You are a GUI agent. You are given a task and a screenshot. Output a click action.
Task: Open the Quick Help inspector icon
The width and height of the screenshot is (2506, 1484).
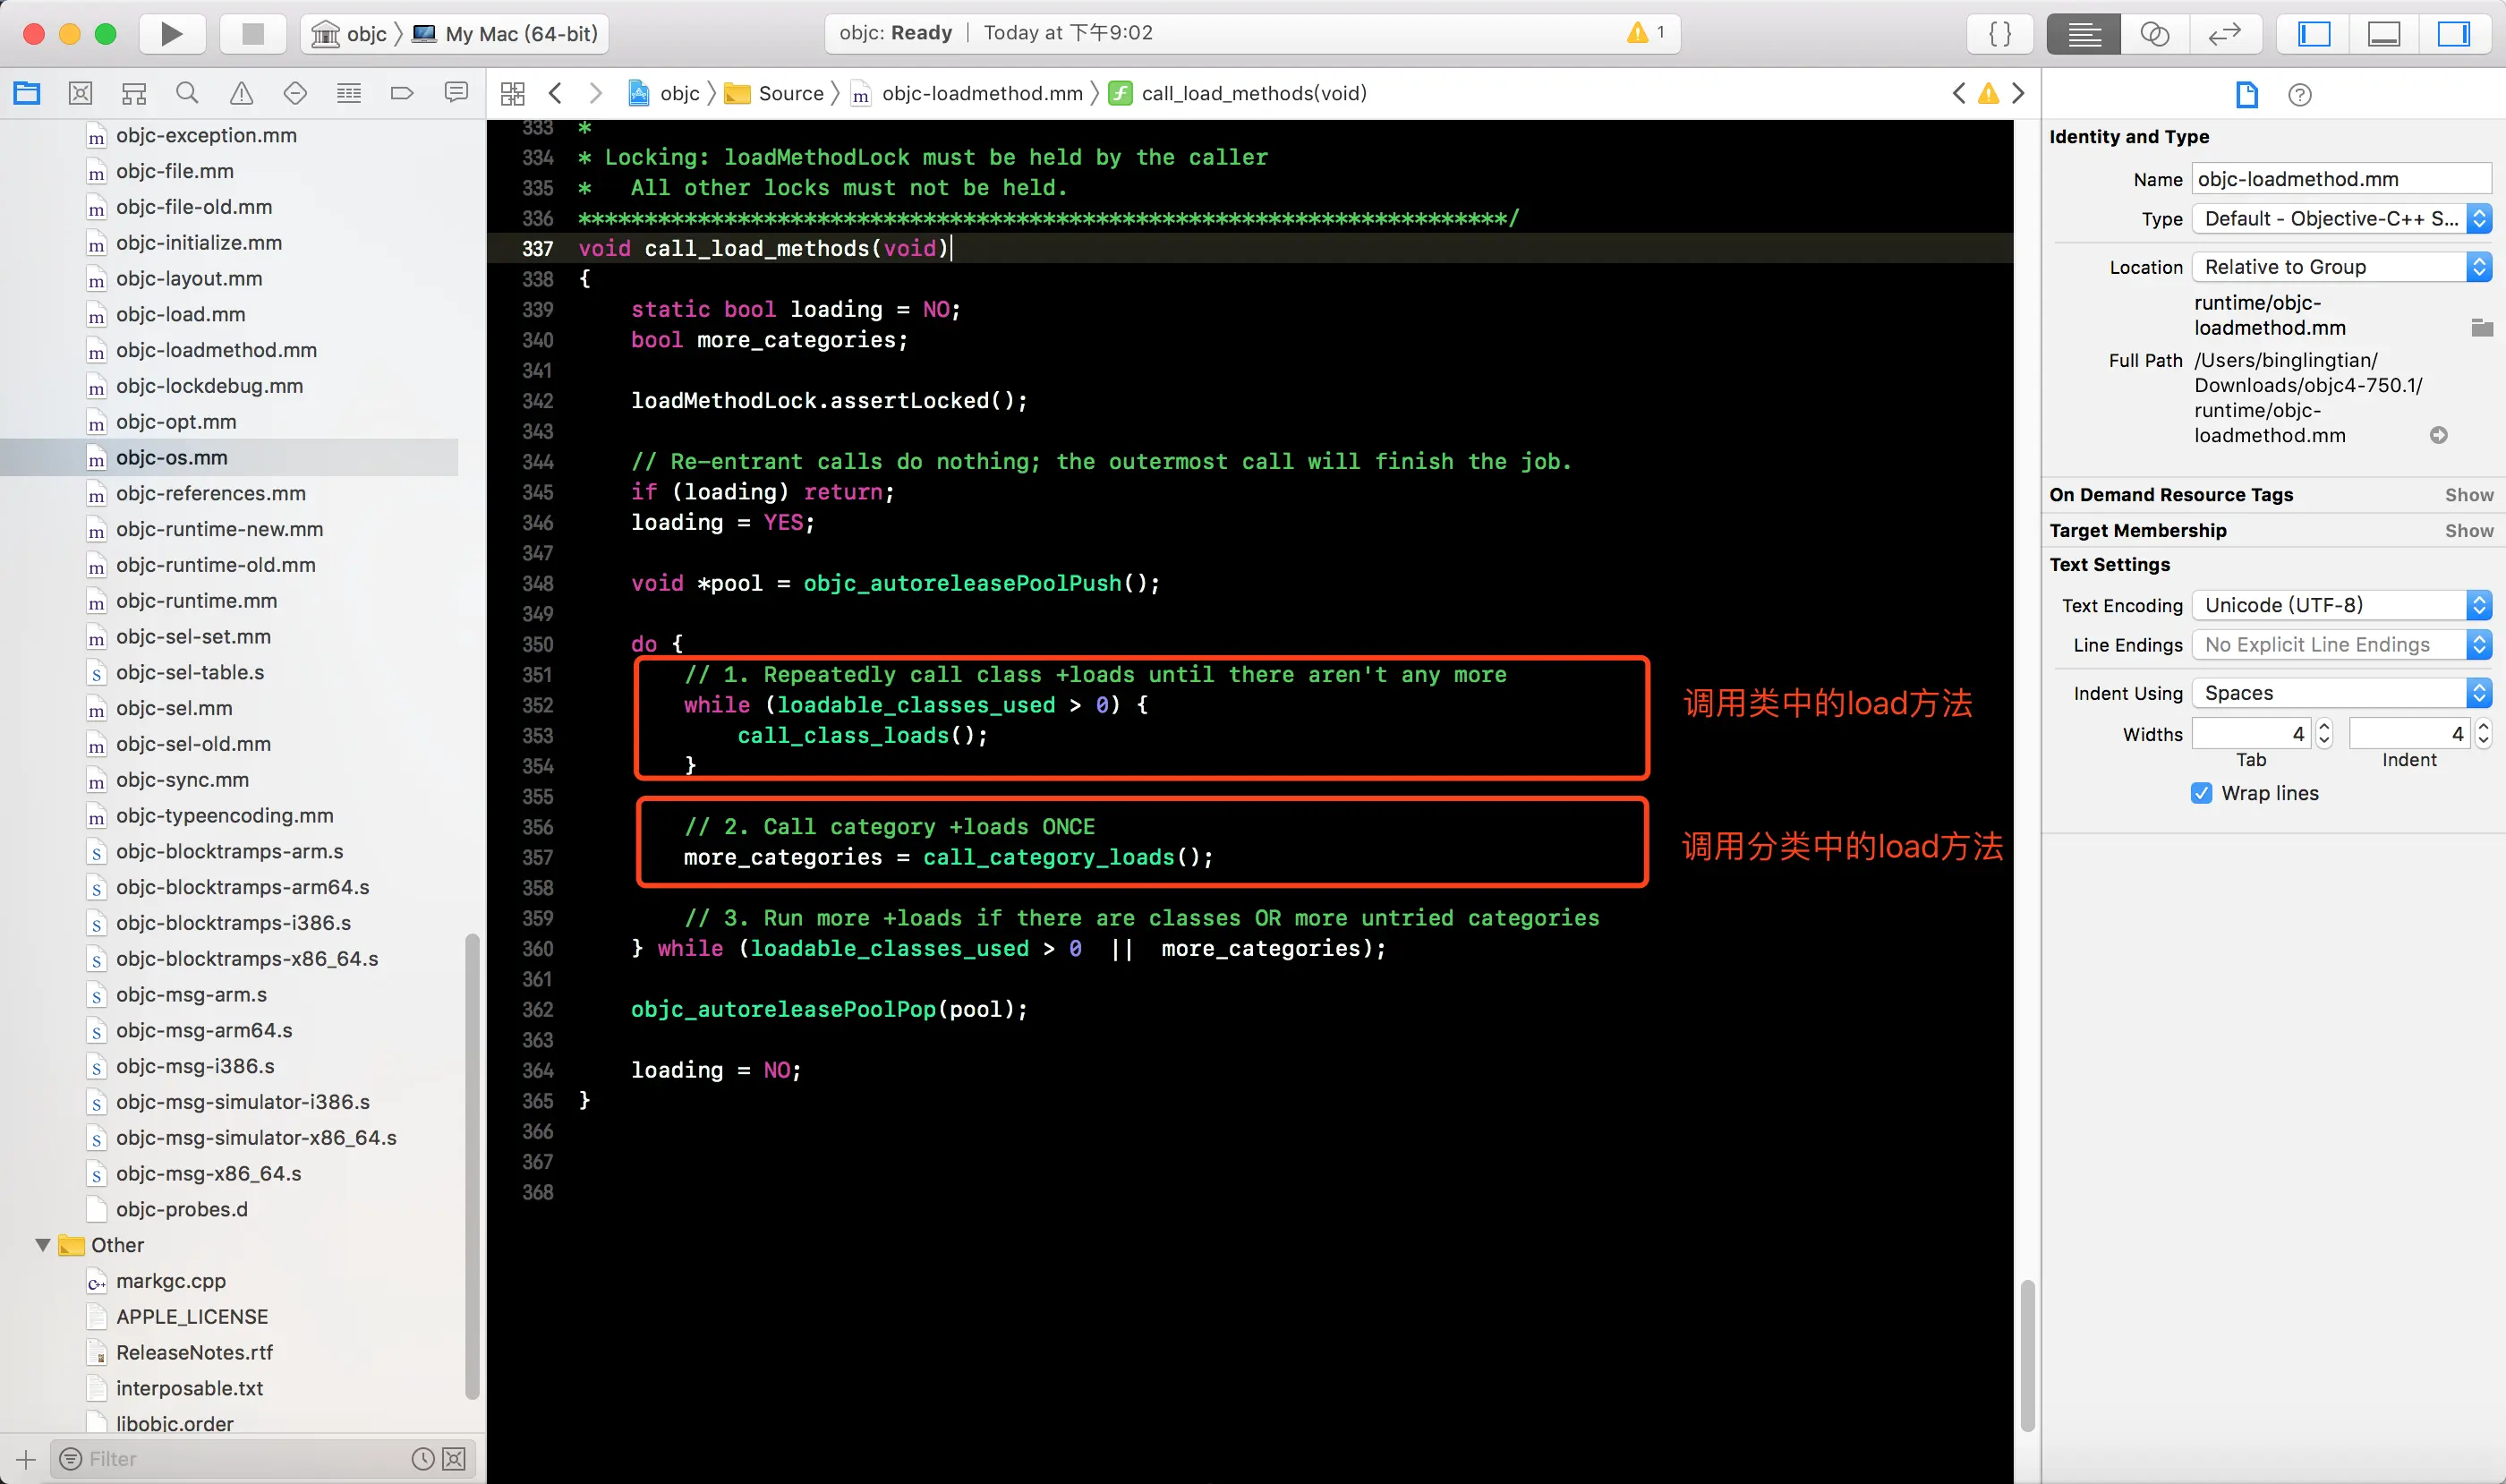pyautogui.click(x=2300, y=95)
